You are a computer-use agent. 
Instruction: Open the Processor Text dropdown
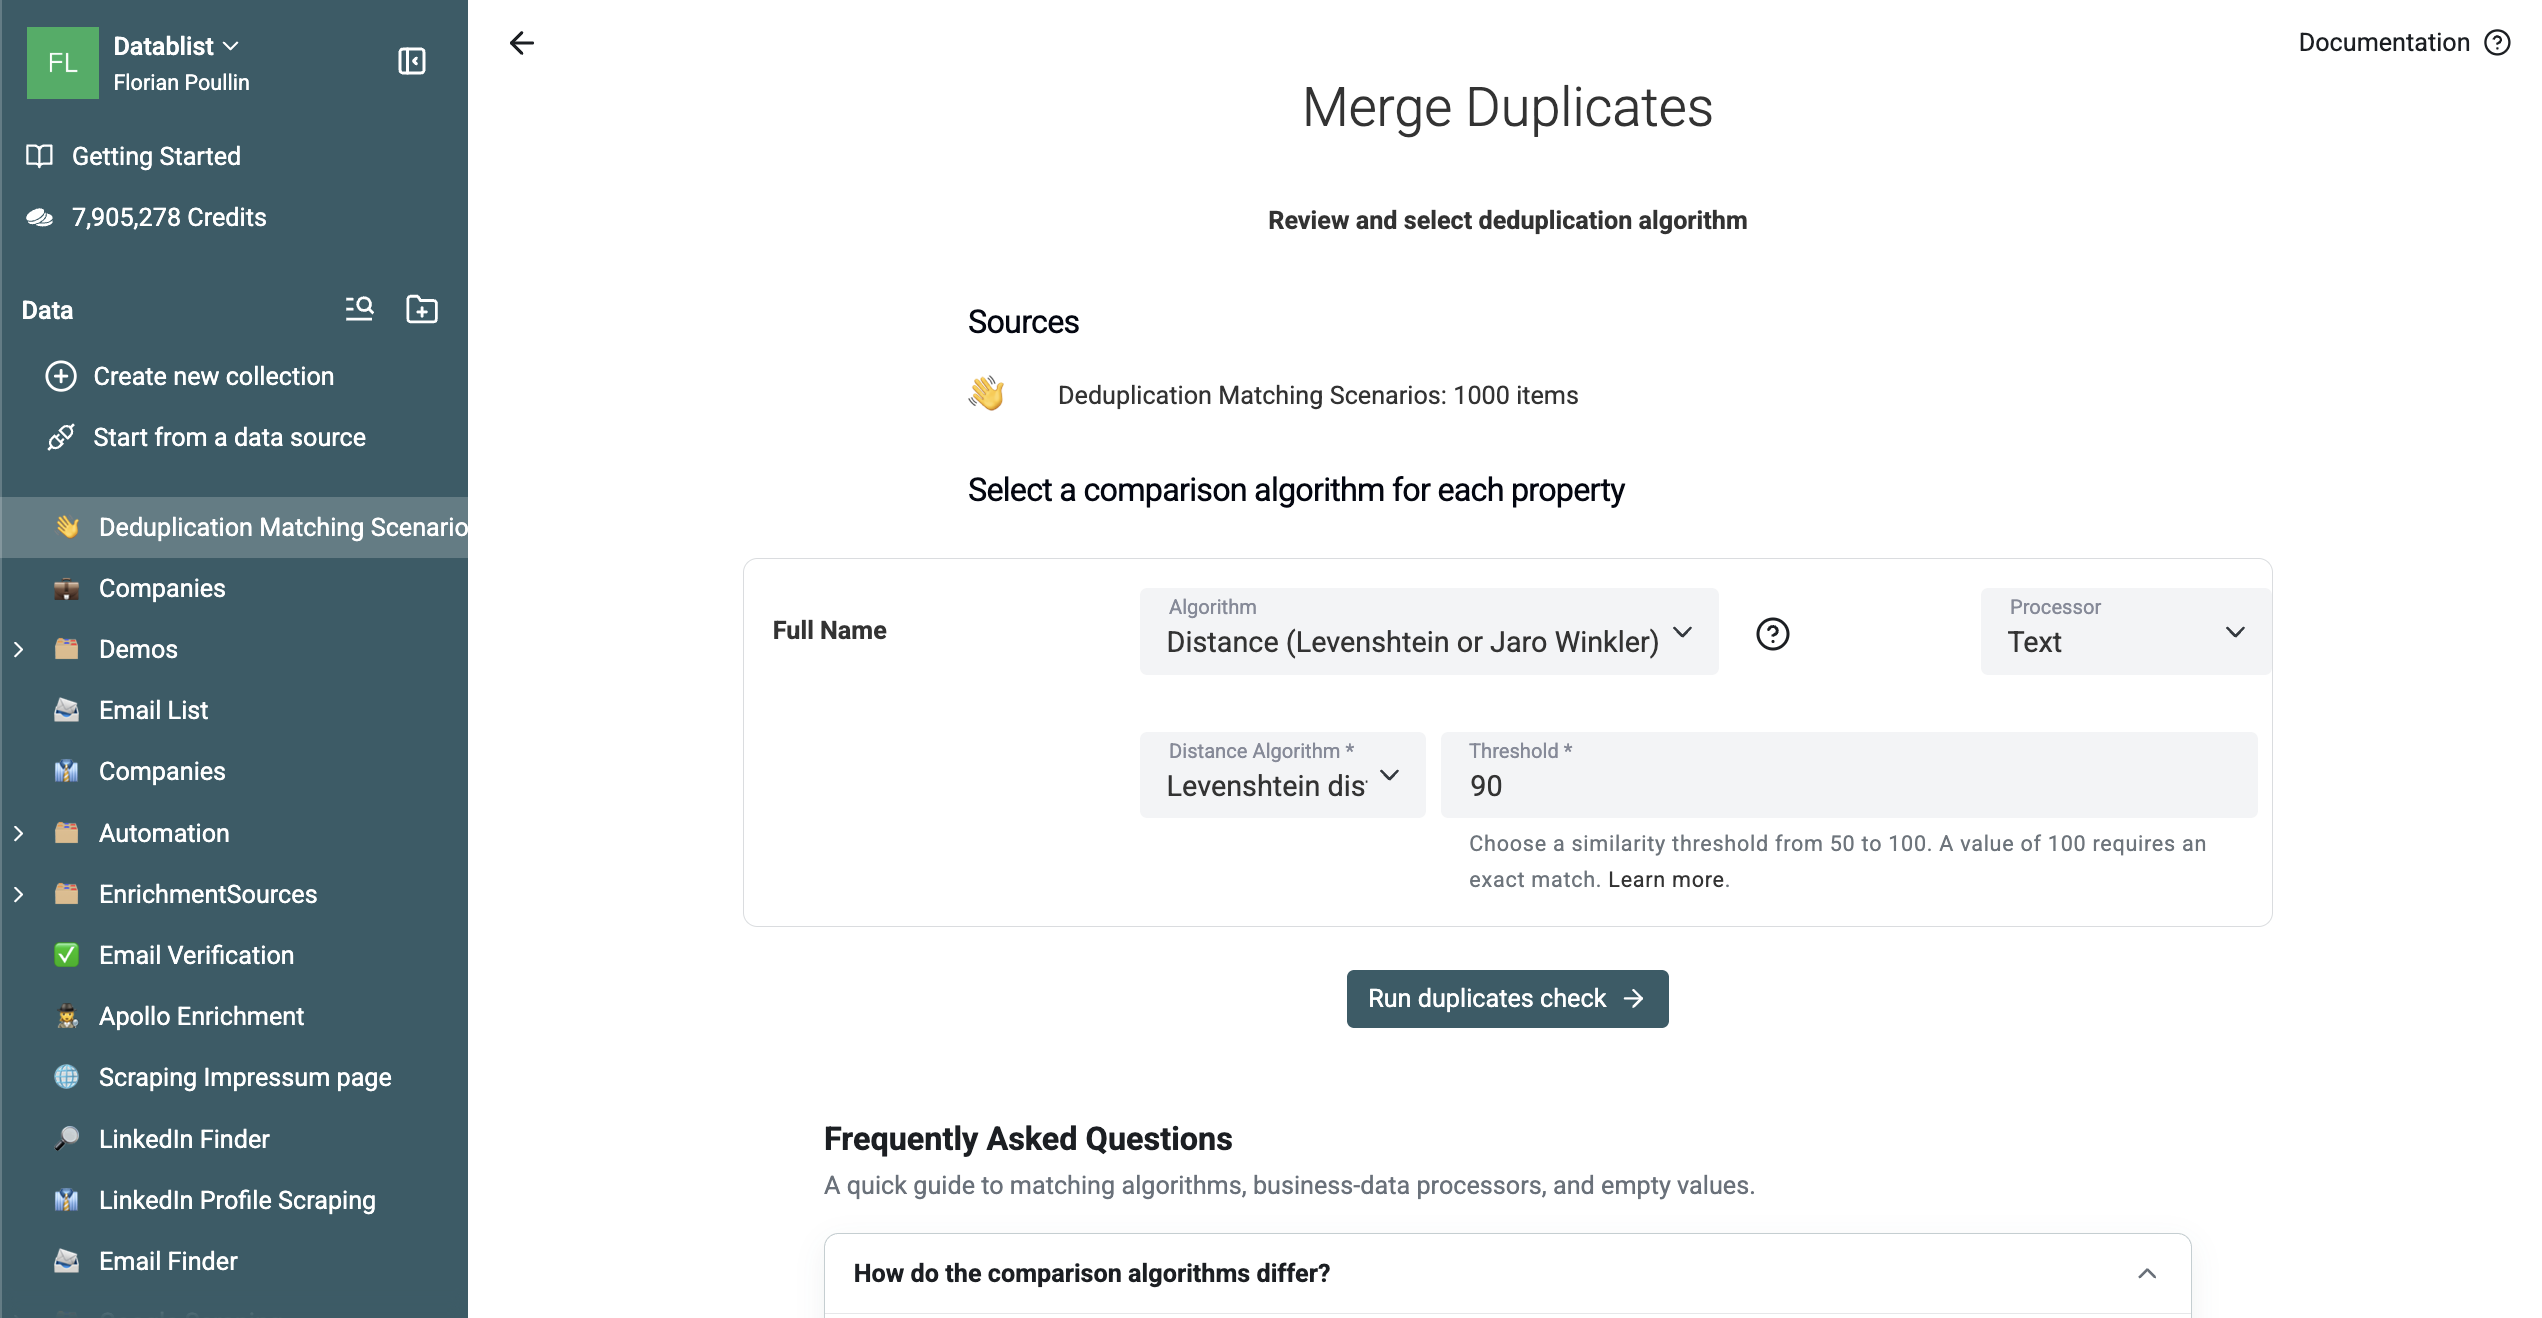pyautogui.click(x=2125, y=631)
